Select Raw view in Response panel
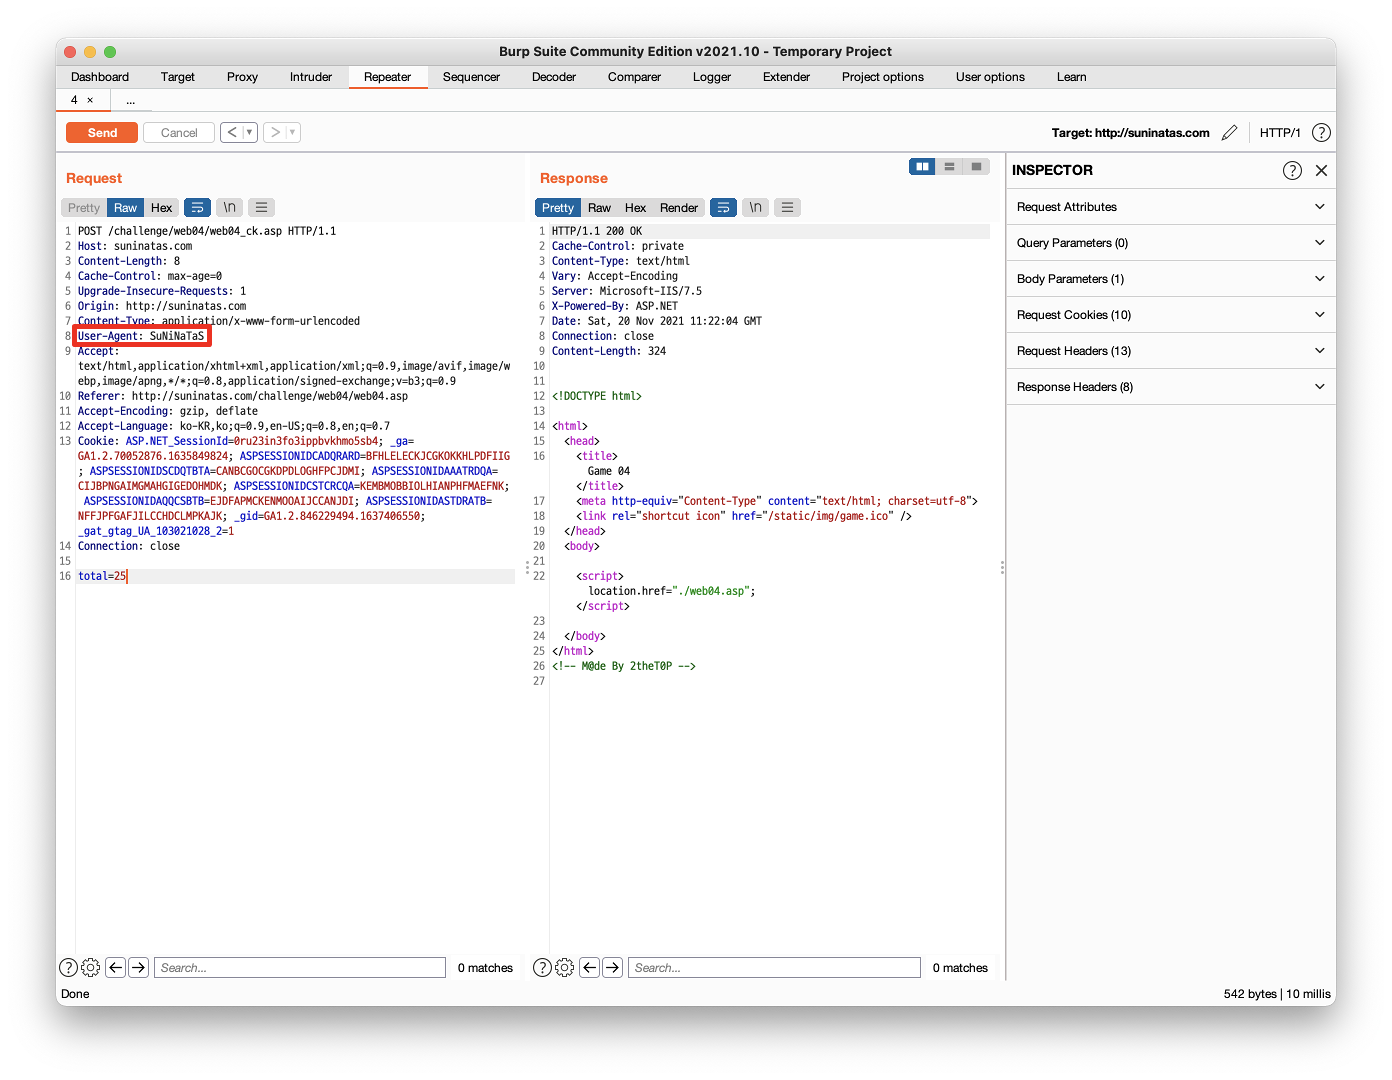The image size is (1392, 1080). (599, 208)
